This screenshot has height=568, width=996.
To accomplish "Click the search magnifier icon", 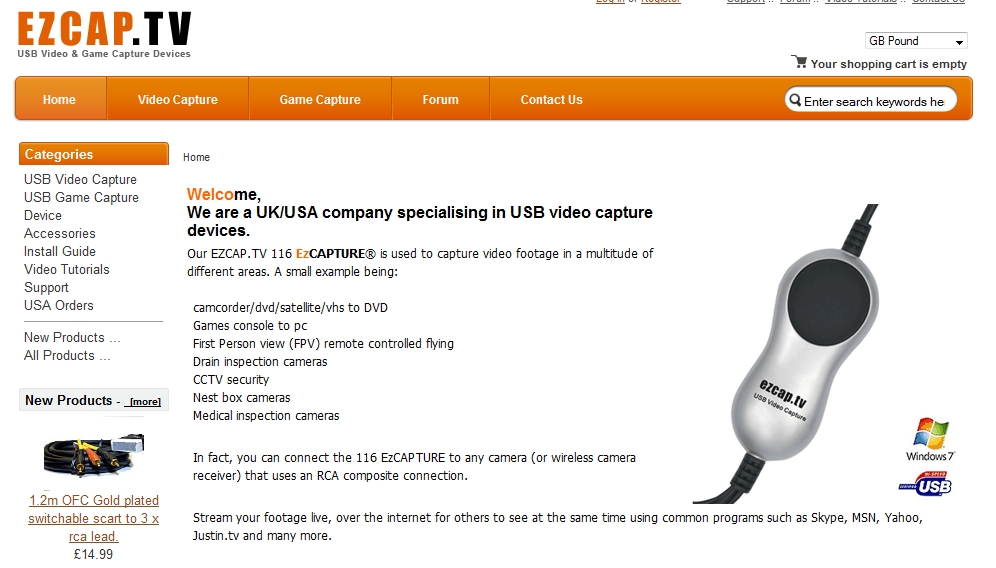I will pos(795,100).
